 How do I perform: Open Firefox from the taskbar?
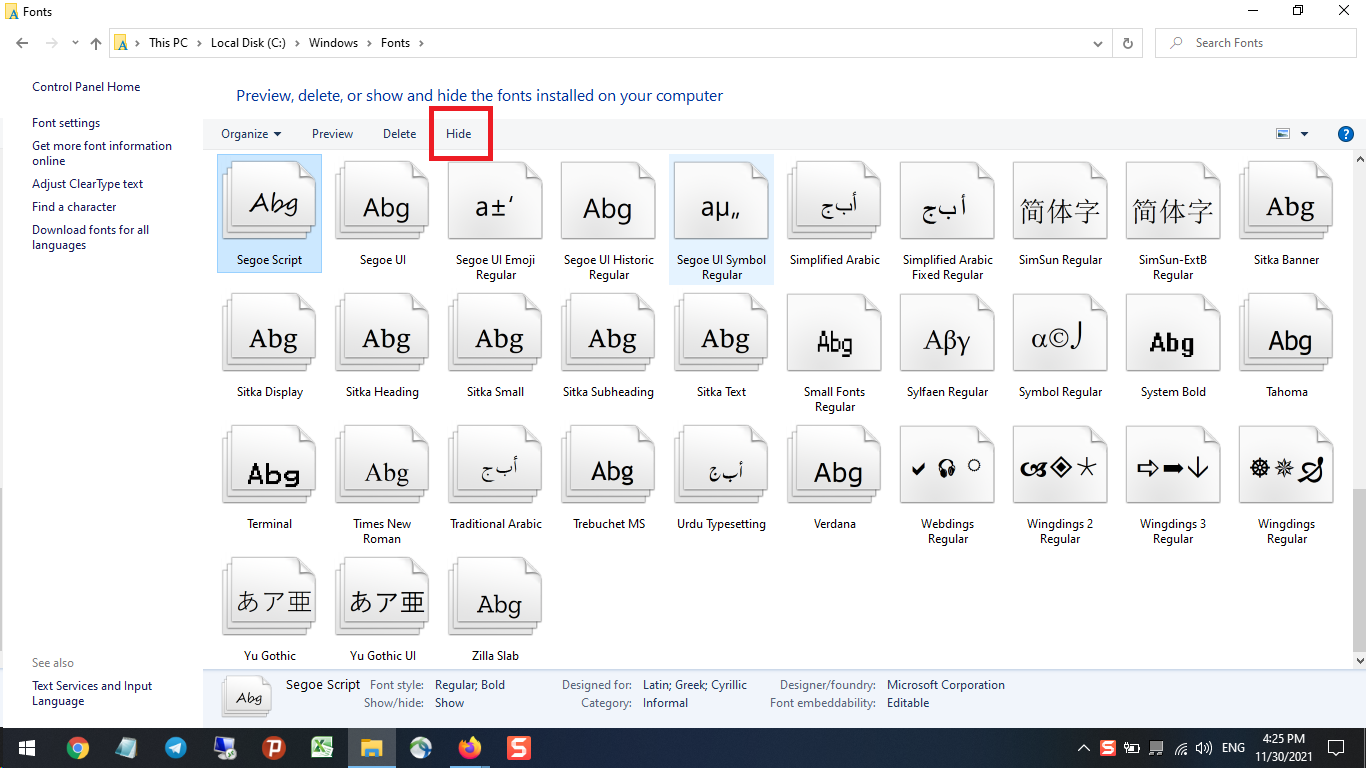click(470, 747)
